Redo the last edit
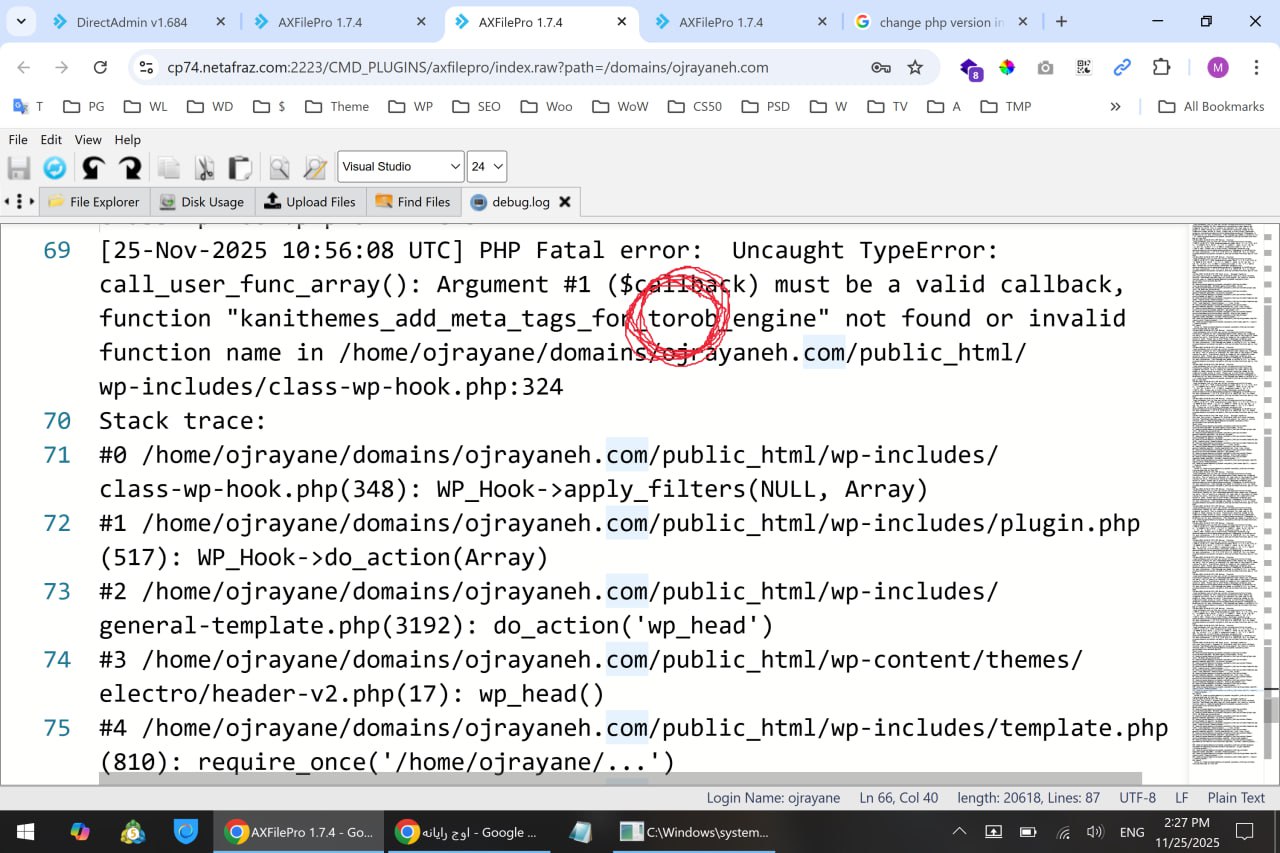 [x=130, y=167]
